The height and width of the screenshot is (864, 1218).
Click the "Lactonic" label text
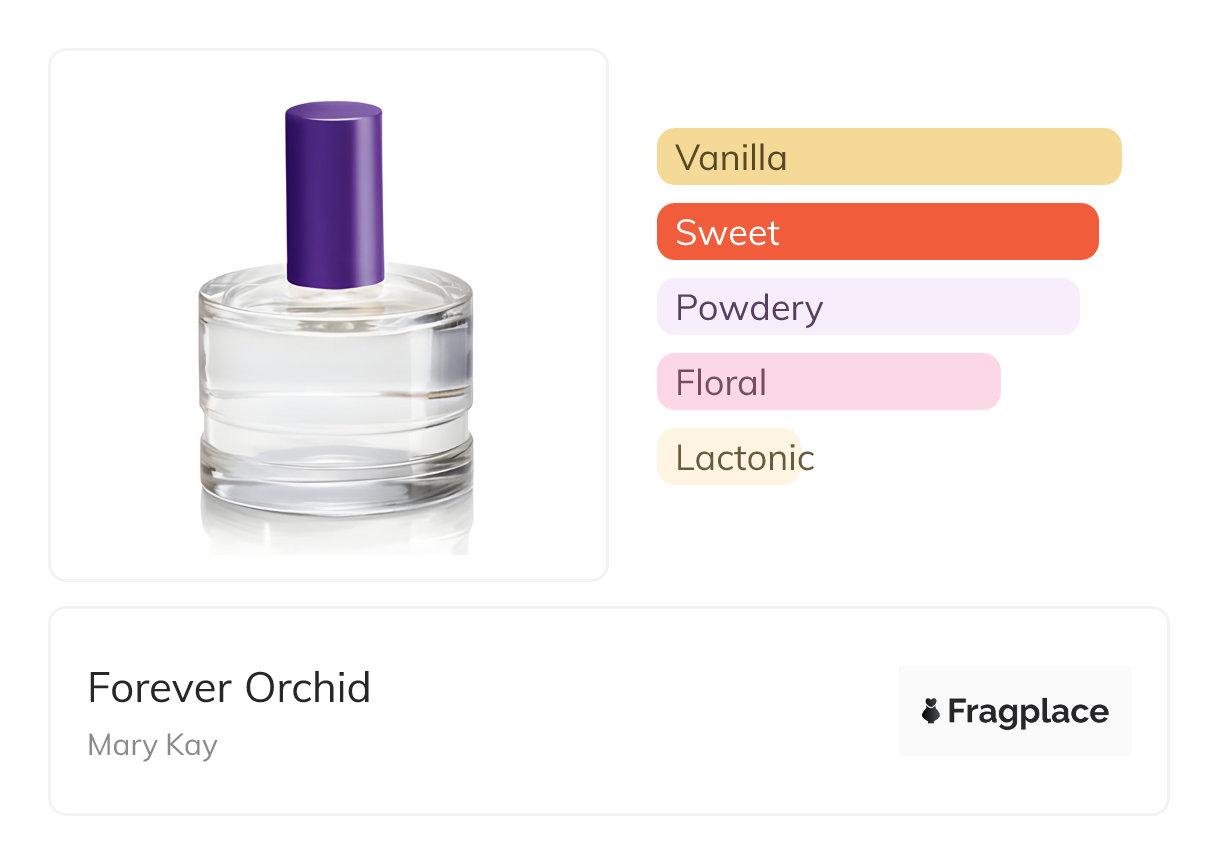745,458
